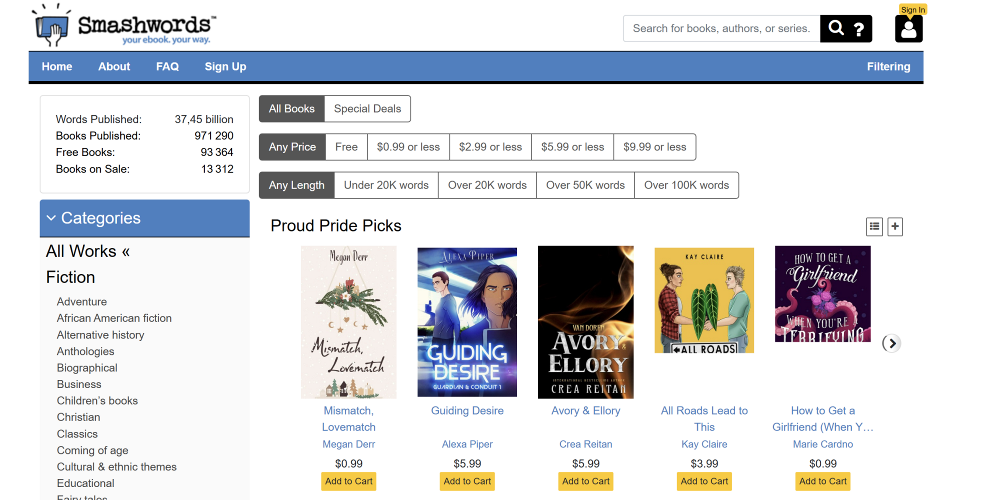Select the Special Deals filter
Screen dimensions: 1000x500
pos(367,108)
